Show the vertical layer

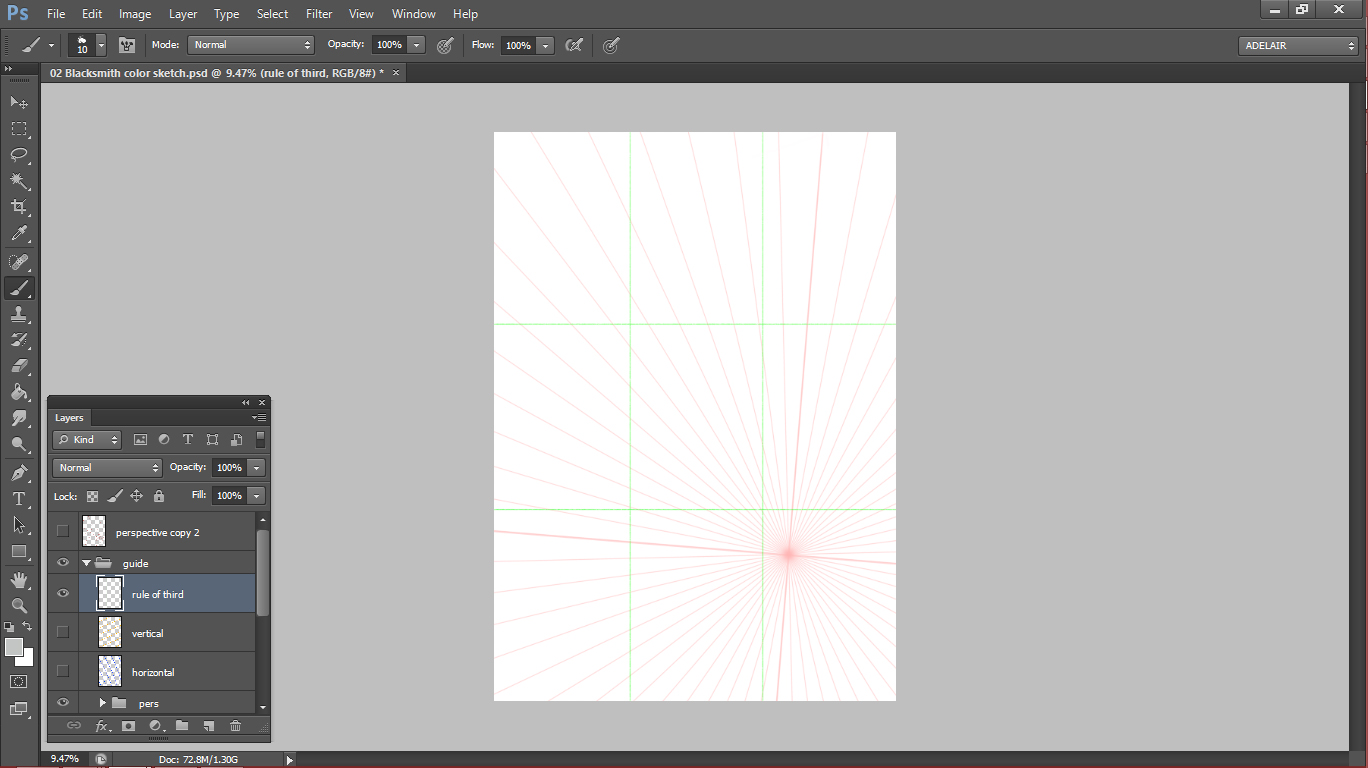click(63, 632)
